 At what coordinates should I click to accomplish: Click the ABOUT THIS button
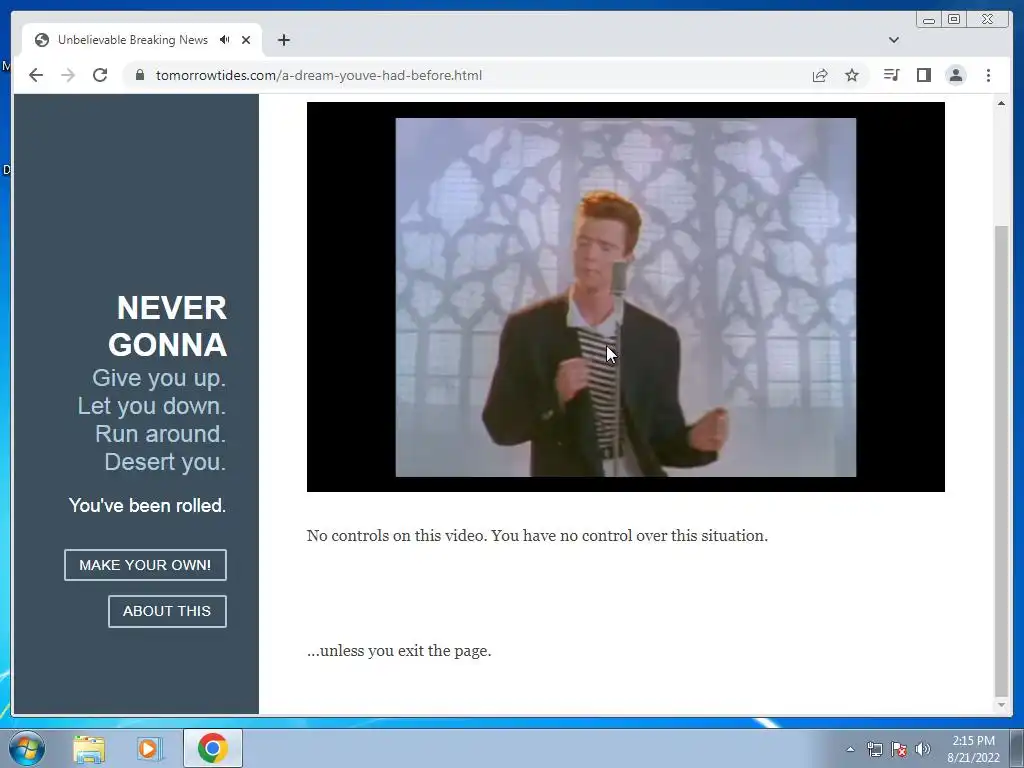(x=167, y=611)
